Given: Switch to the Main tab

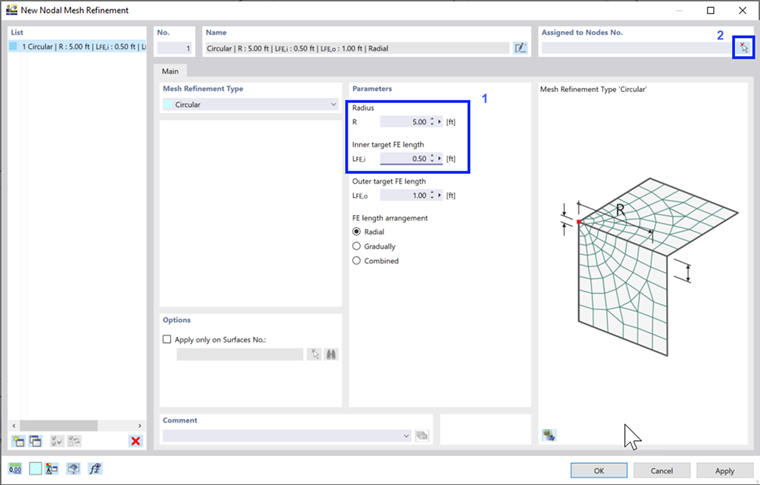Looking at the screenshot, I should click(170, 71).
